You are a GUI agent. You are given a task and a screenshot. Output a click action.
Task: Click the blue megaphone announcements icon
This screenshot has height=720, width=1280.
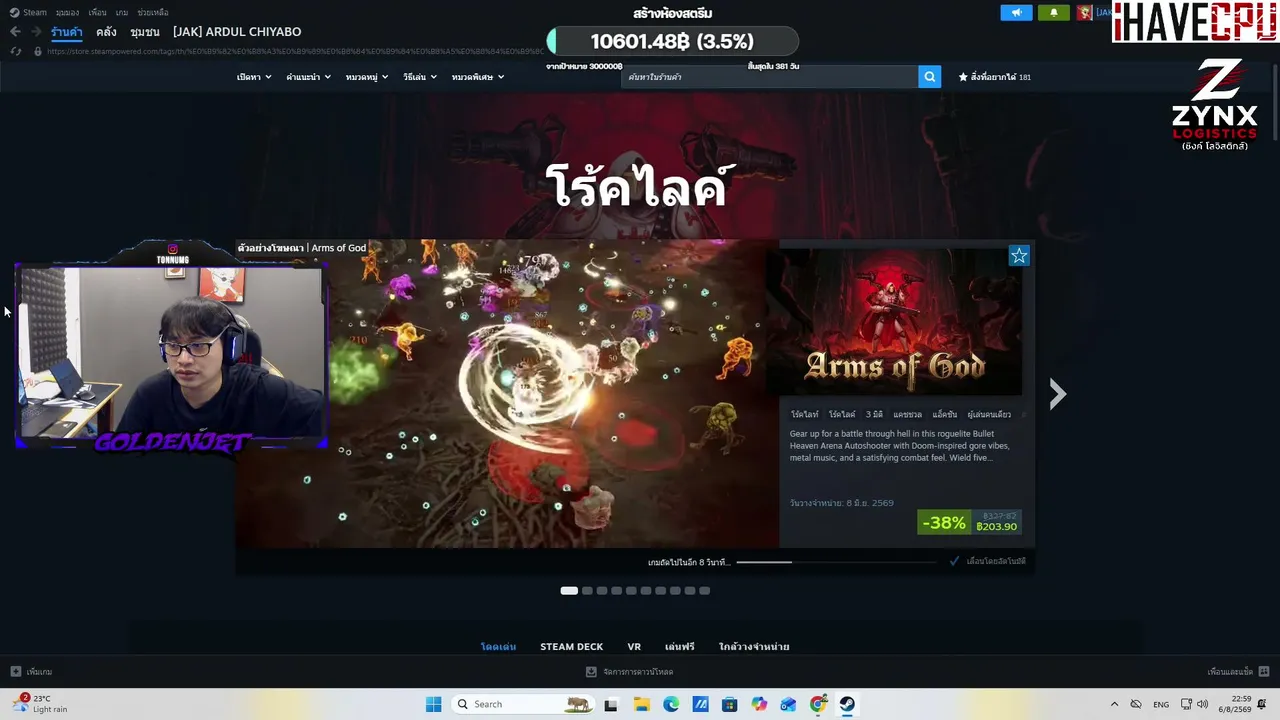(x=1016, y=13)
